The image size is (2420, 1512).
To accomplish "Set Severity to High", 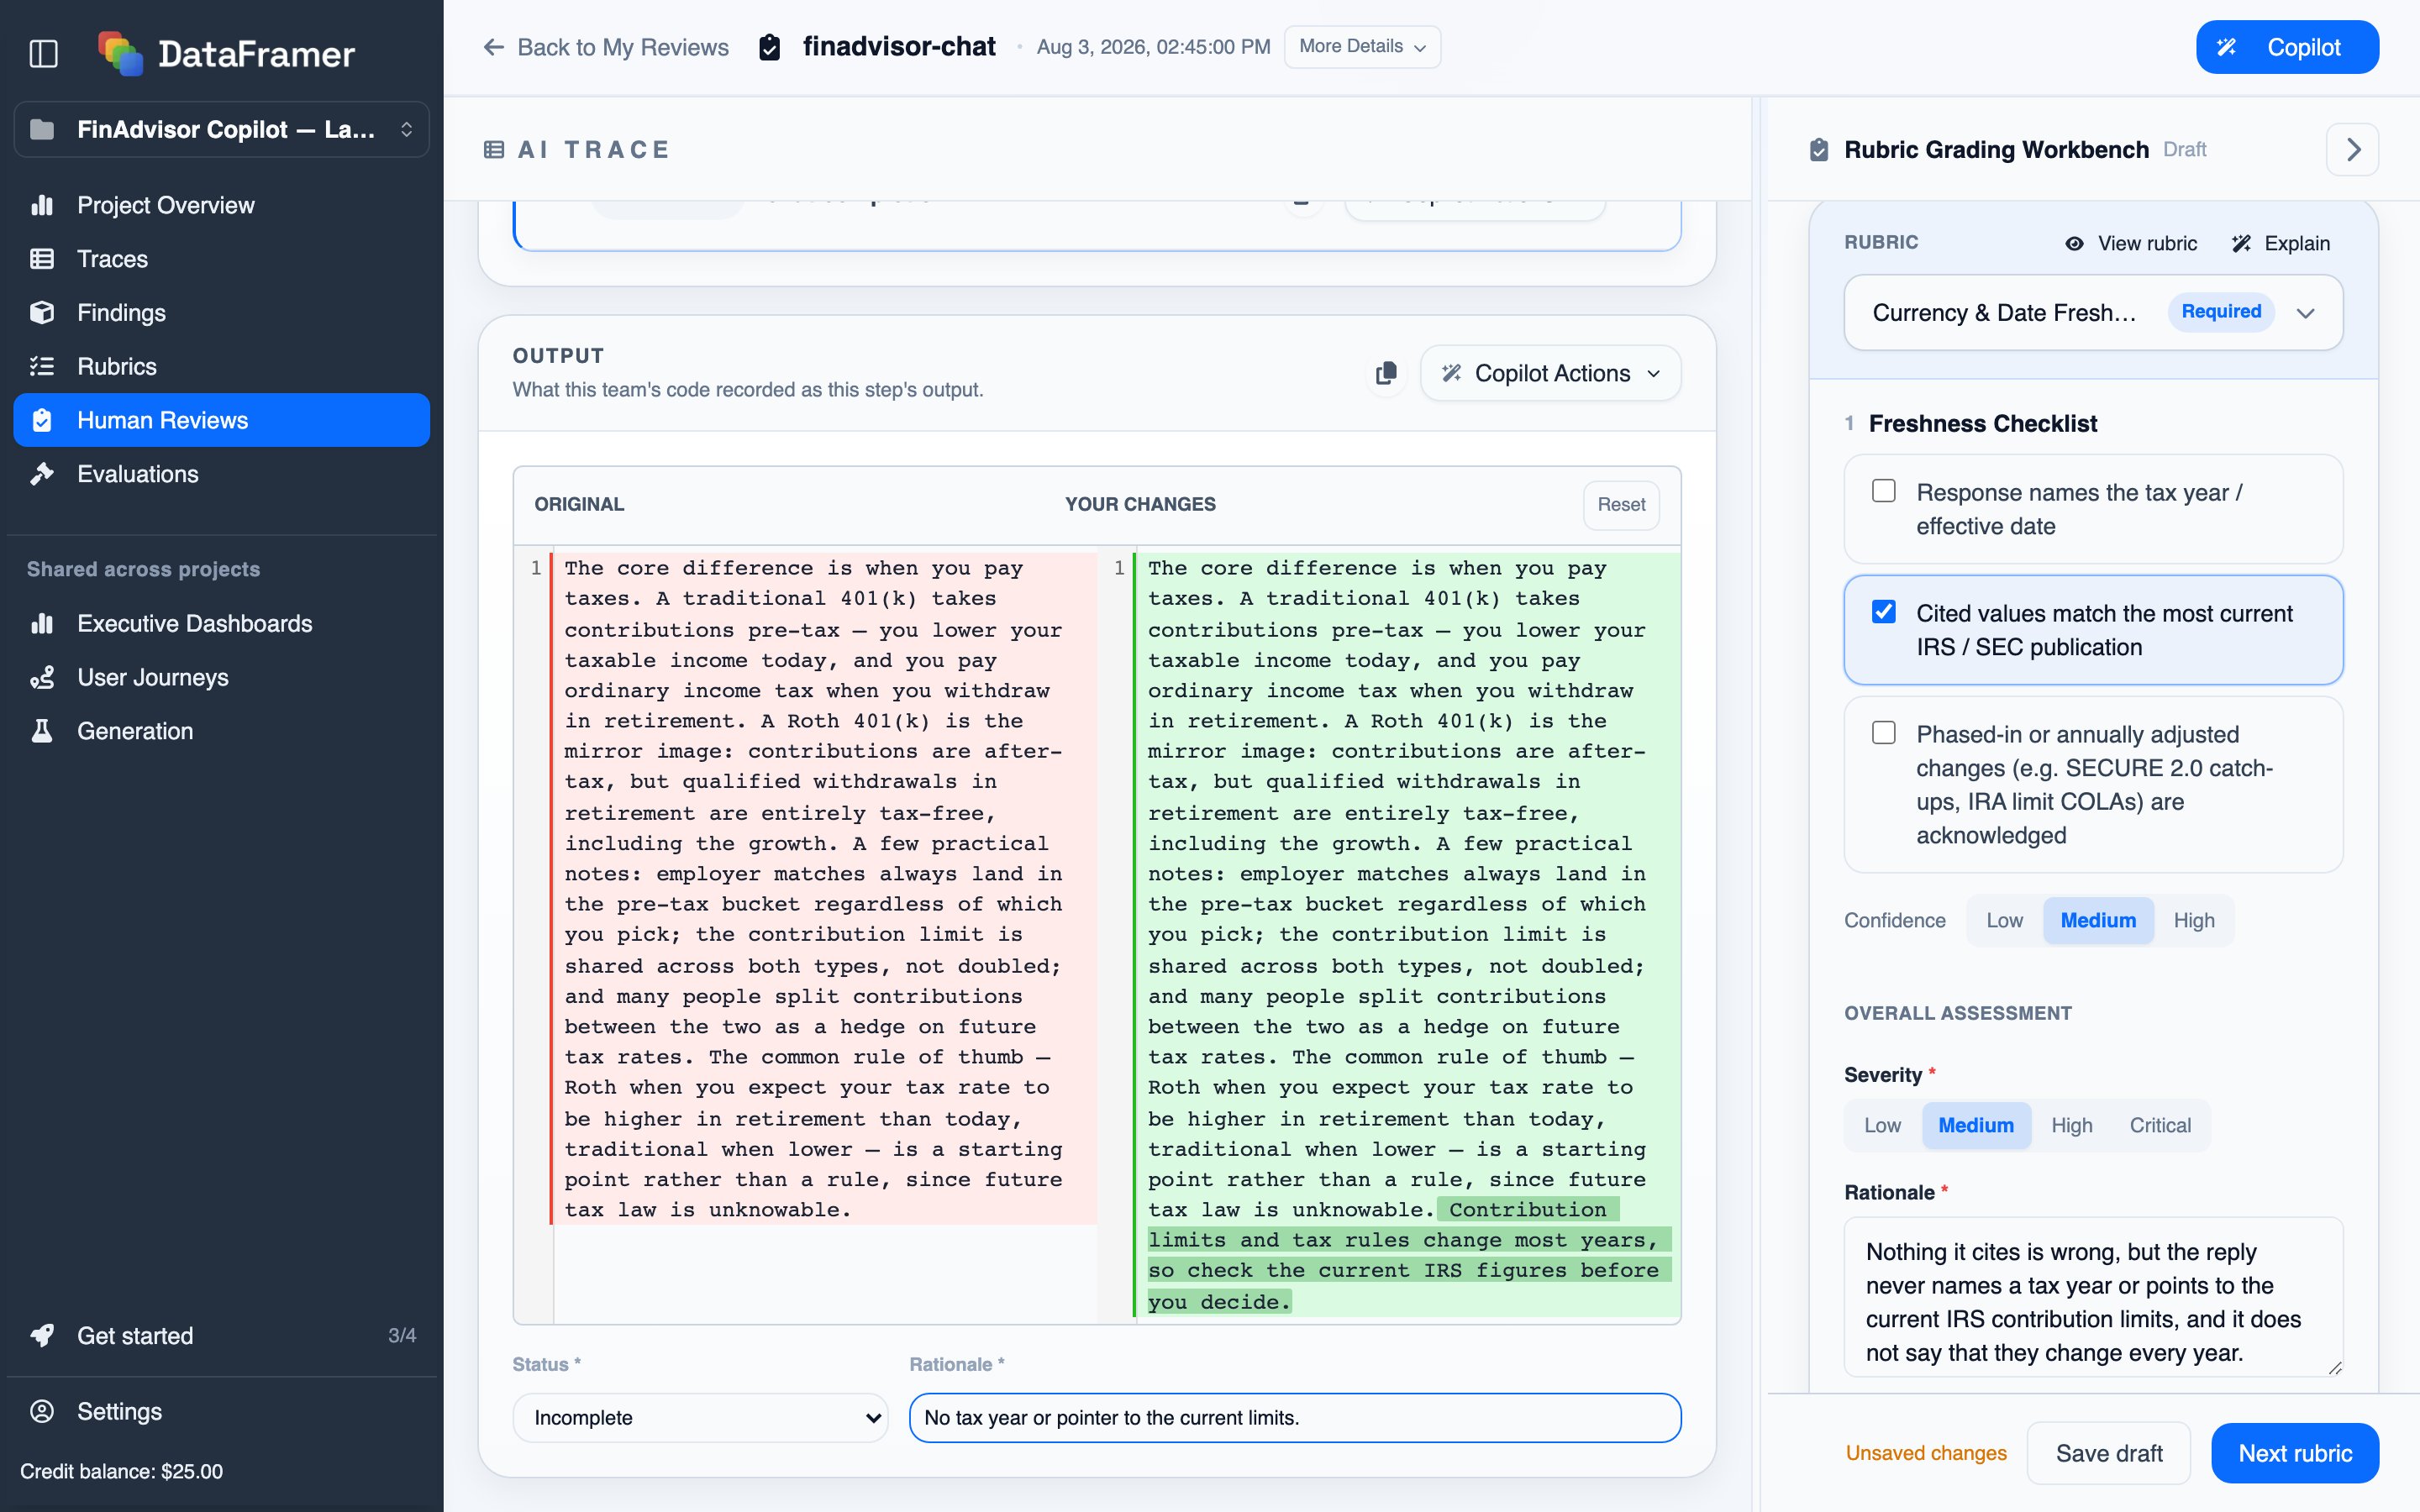I will (x=2071, y=1125).
